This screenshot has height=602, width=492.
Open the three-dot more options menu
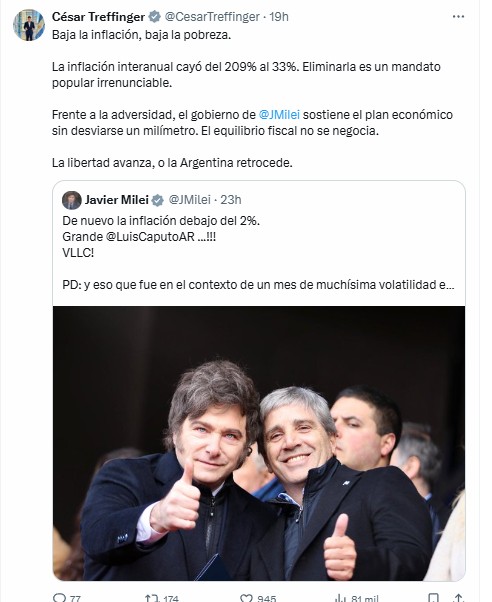click(x=458, y=17)
